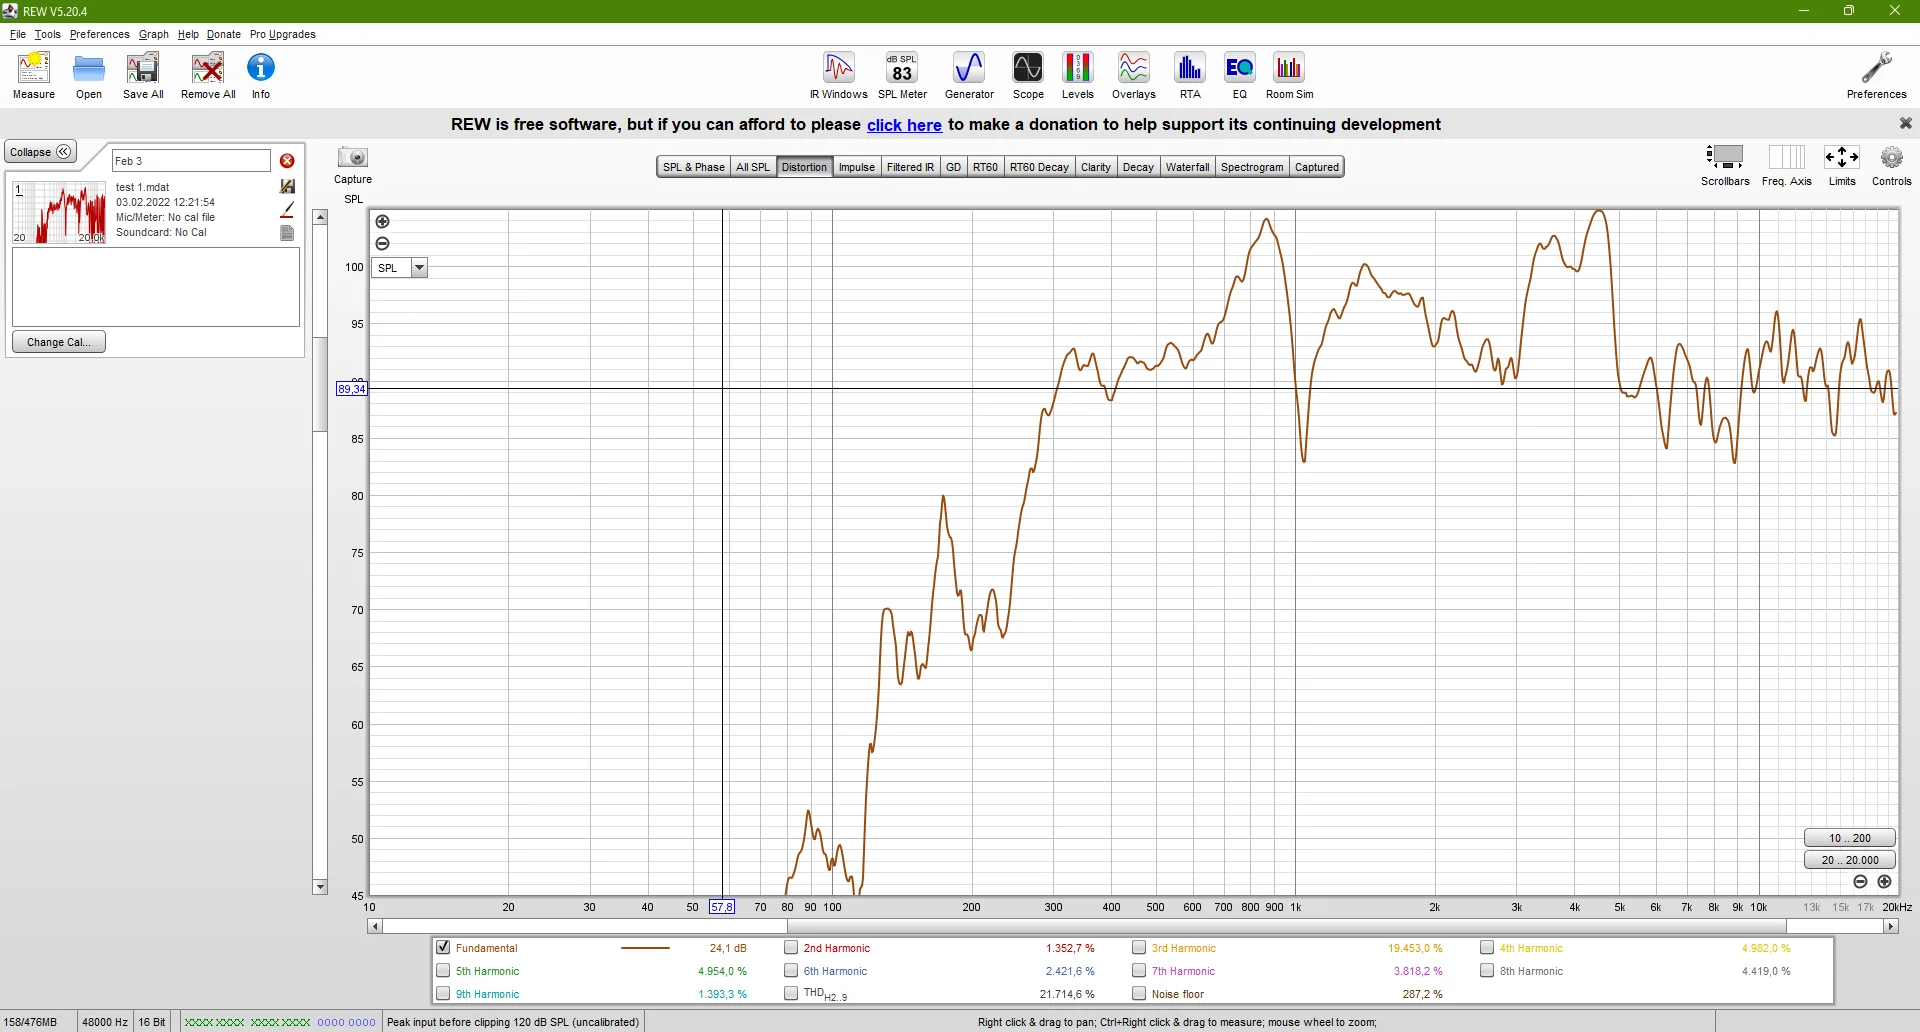Enable the THD trace checkbox
This screenshot has height=1032, width=1920.
pyautogui.click(x=791, y=993)
